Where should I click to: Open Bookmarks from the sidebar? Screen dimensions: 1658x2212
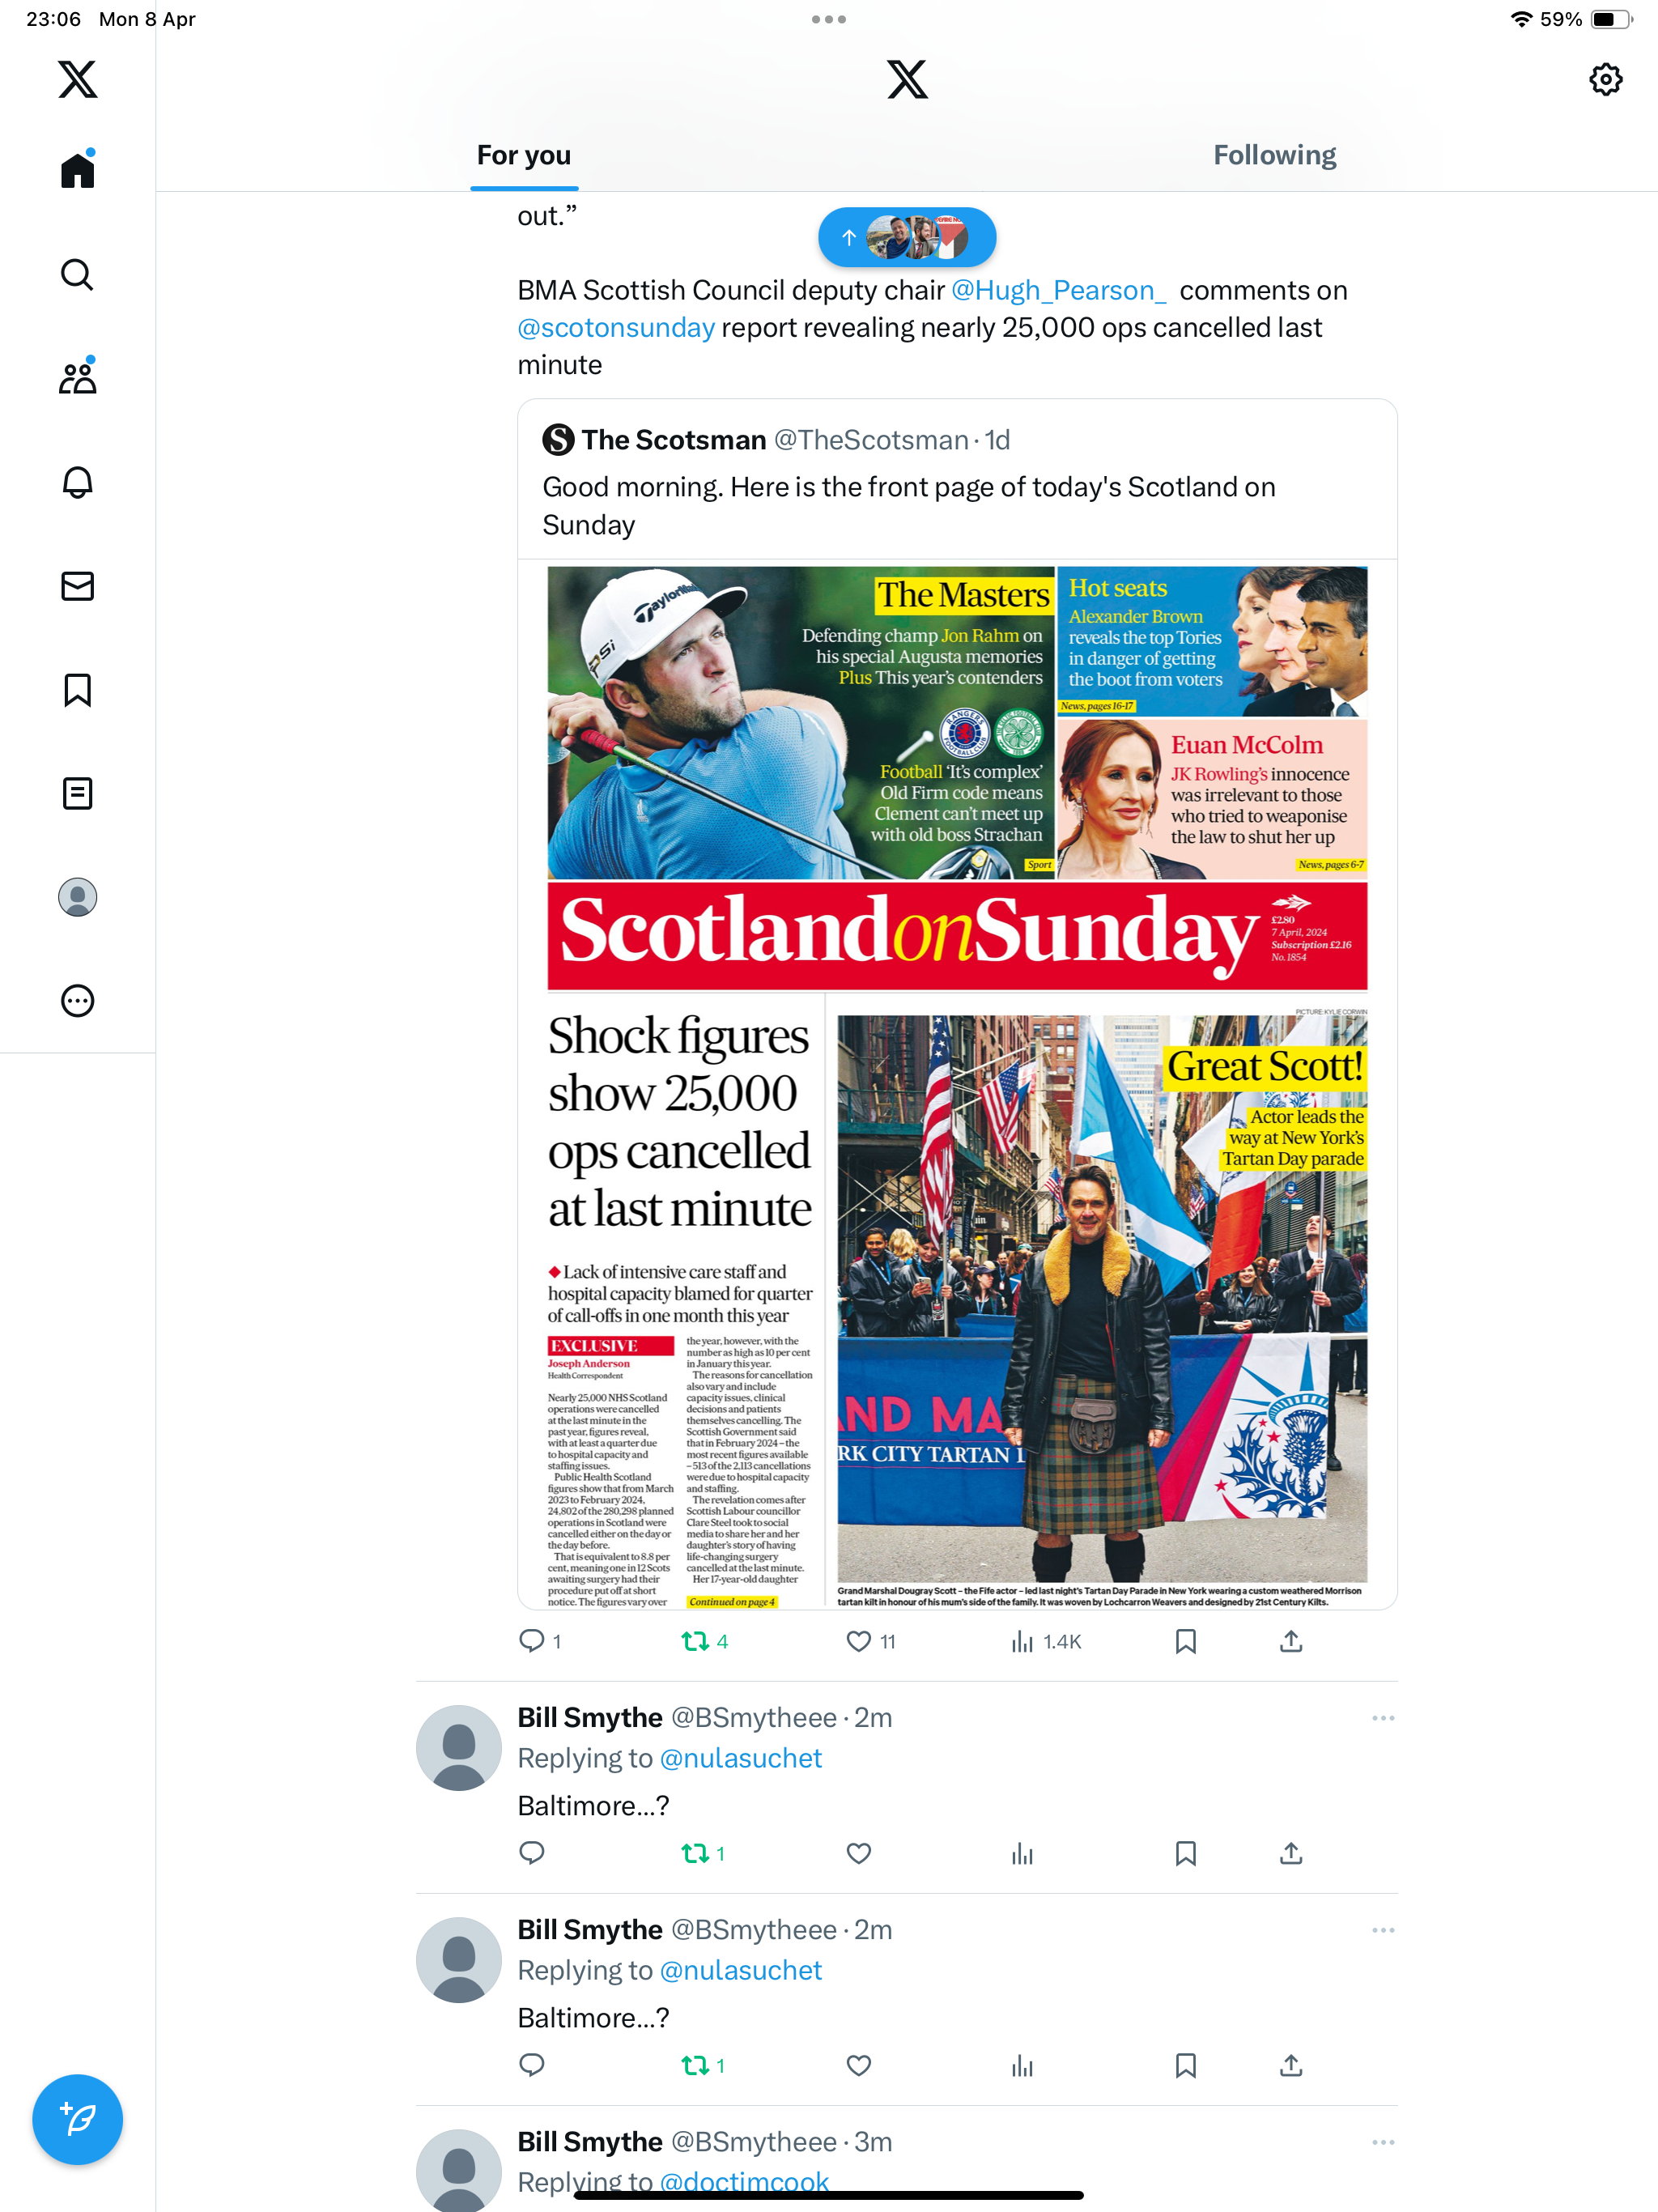pos(77,690)
